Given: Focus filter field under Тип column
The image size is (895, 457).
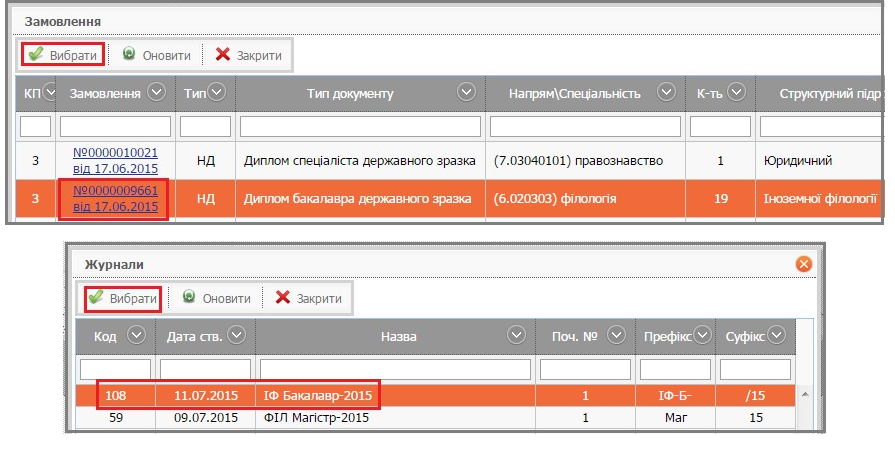Looking at the screenshot, I should (x=205, y=127).
